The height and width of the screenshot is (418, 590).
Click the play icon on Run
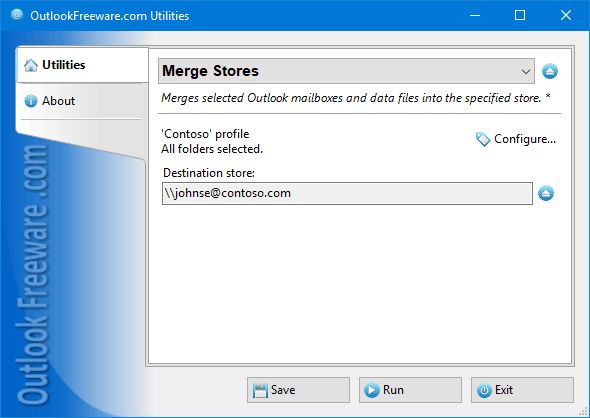click(372, 390)
